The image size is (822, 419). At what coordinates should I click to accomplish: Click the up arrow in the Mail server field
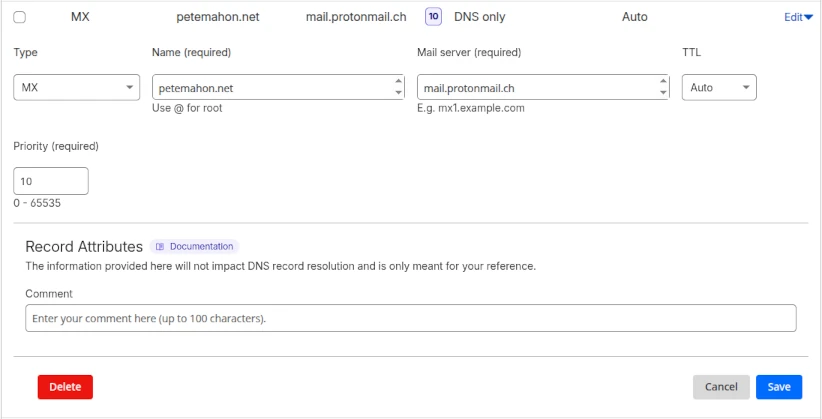tap(663, 81)
